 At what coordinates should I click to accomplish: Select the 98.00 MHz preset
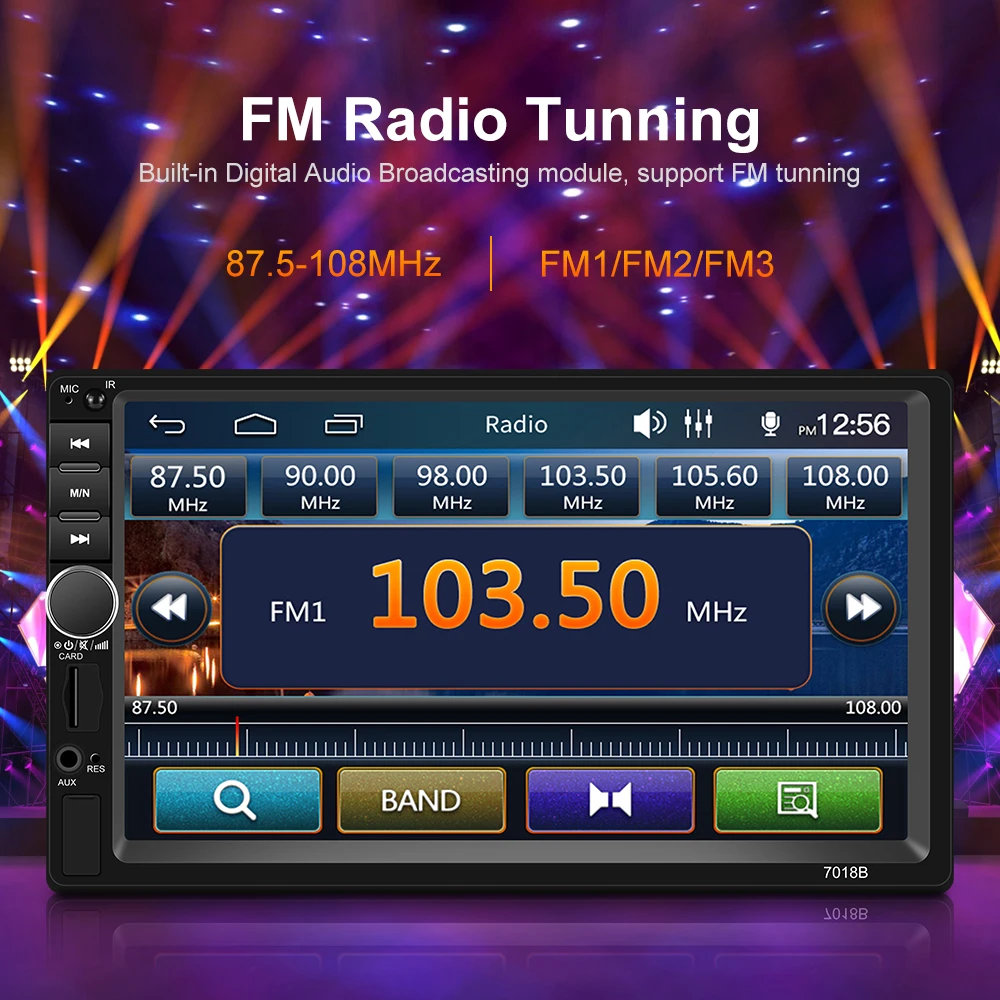pyautogui.click(x=452, y=487)
